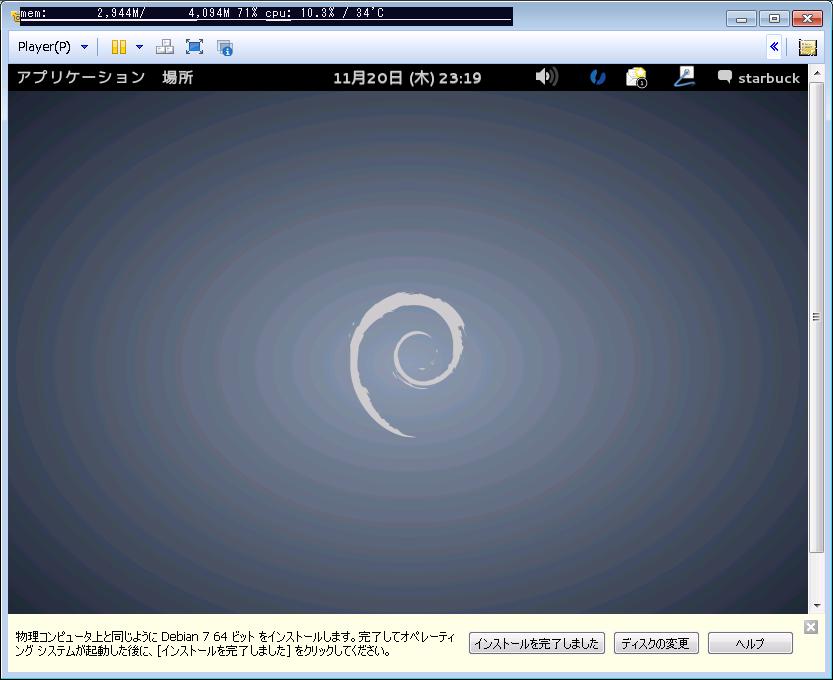This screenshot has height=680, width=833.
Task: Open the starbuck user menu
Action: (x=768, y=78)
